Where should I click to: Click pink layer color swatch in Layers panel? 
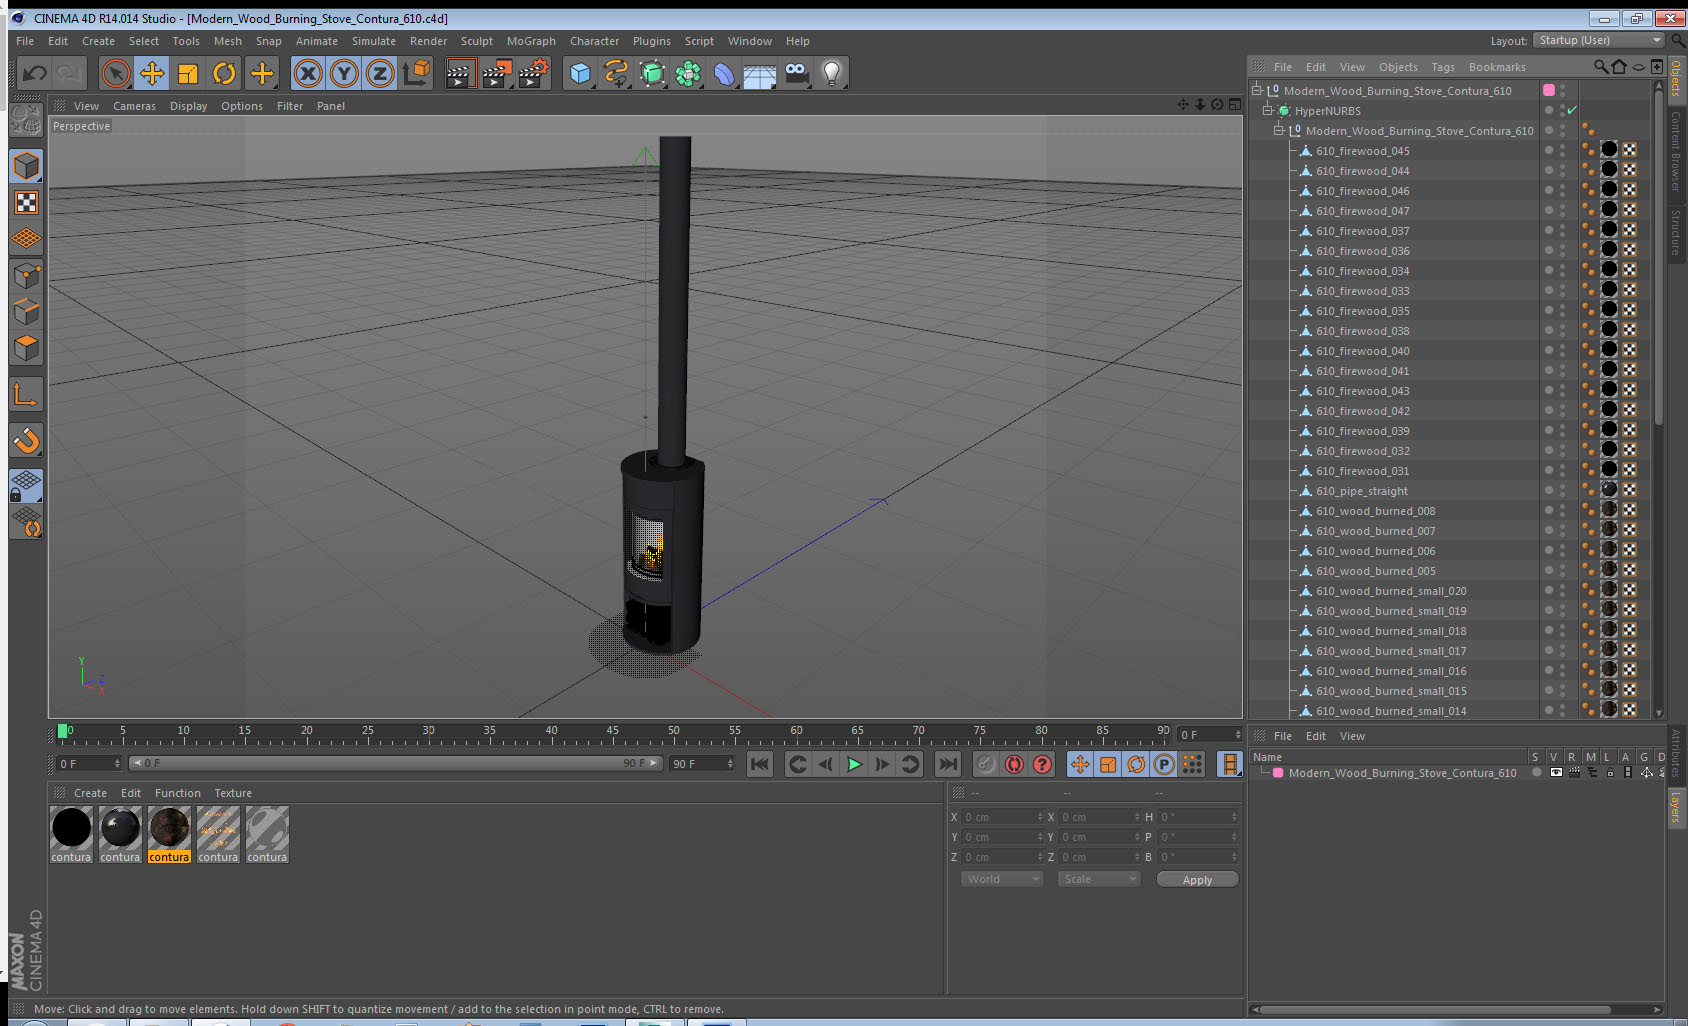click(1278, 773)
